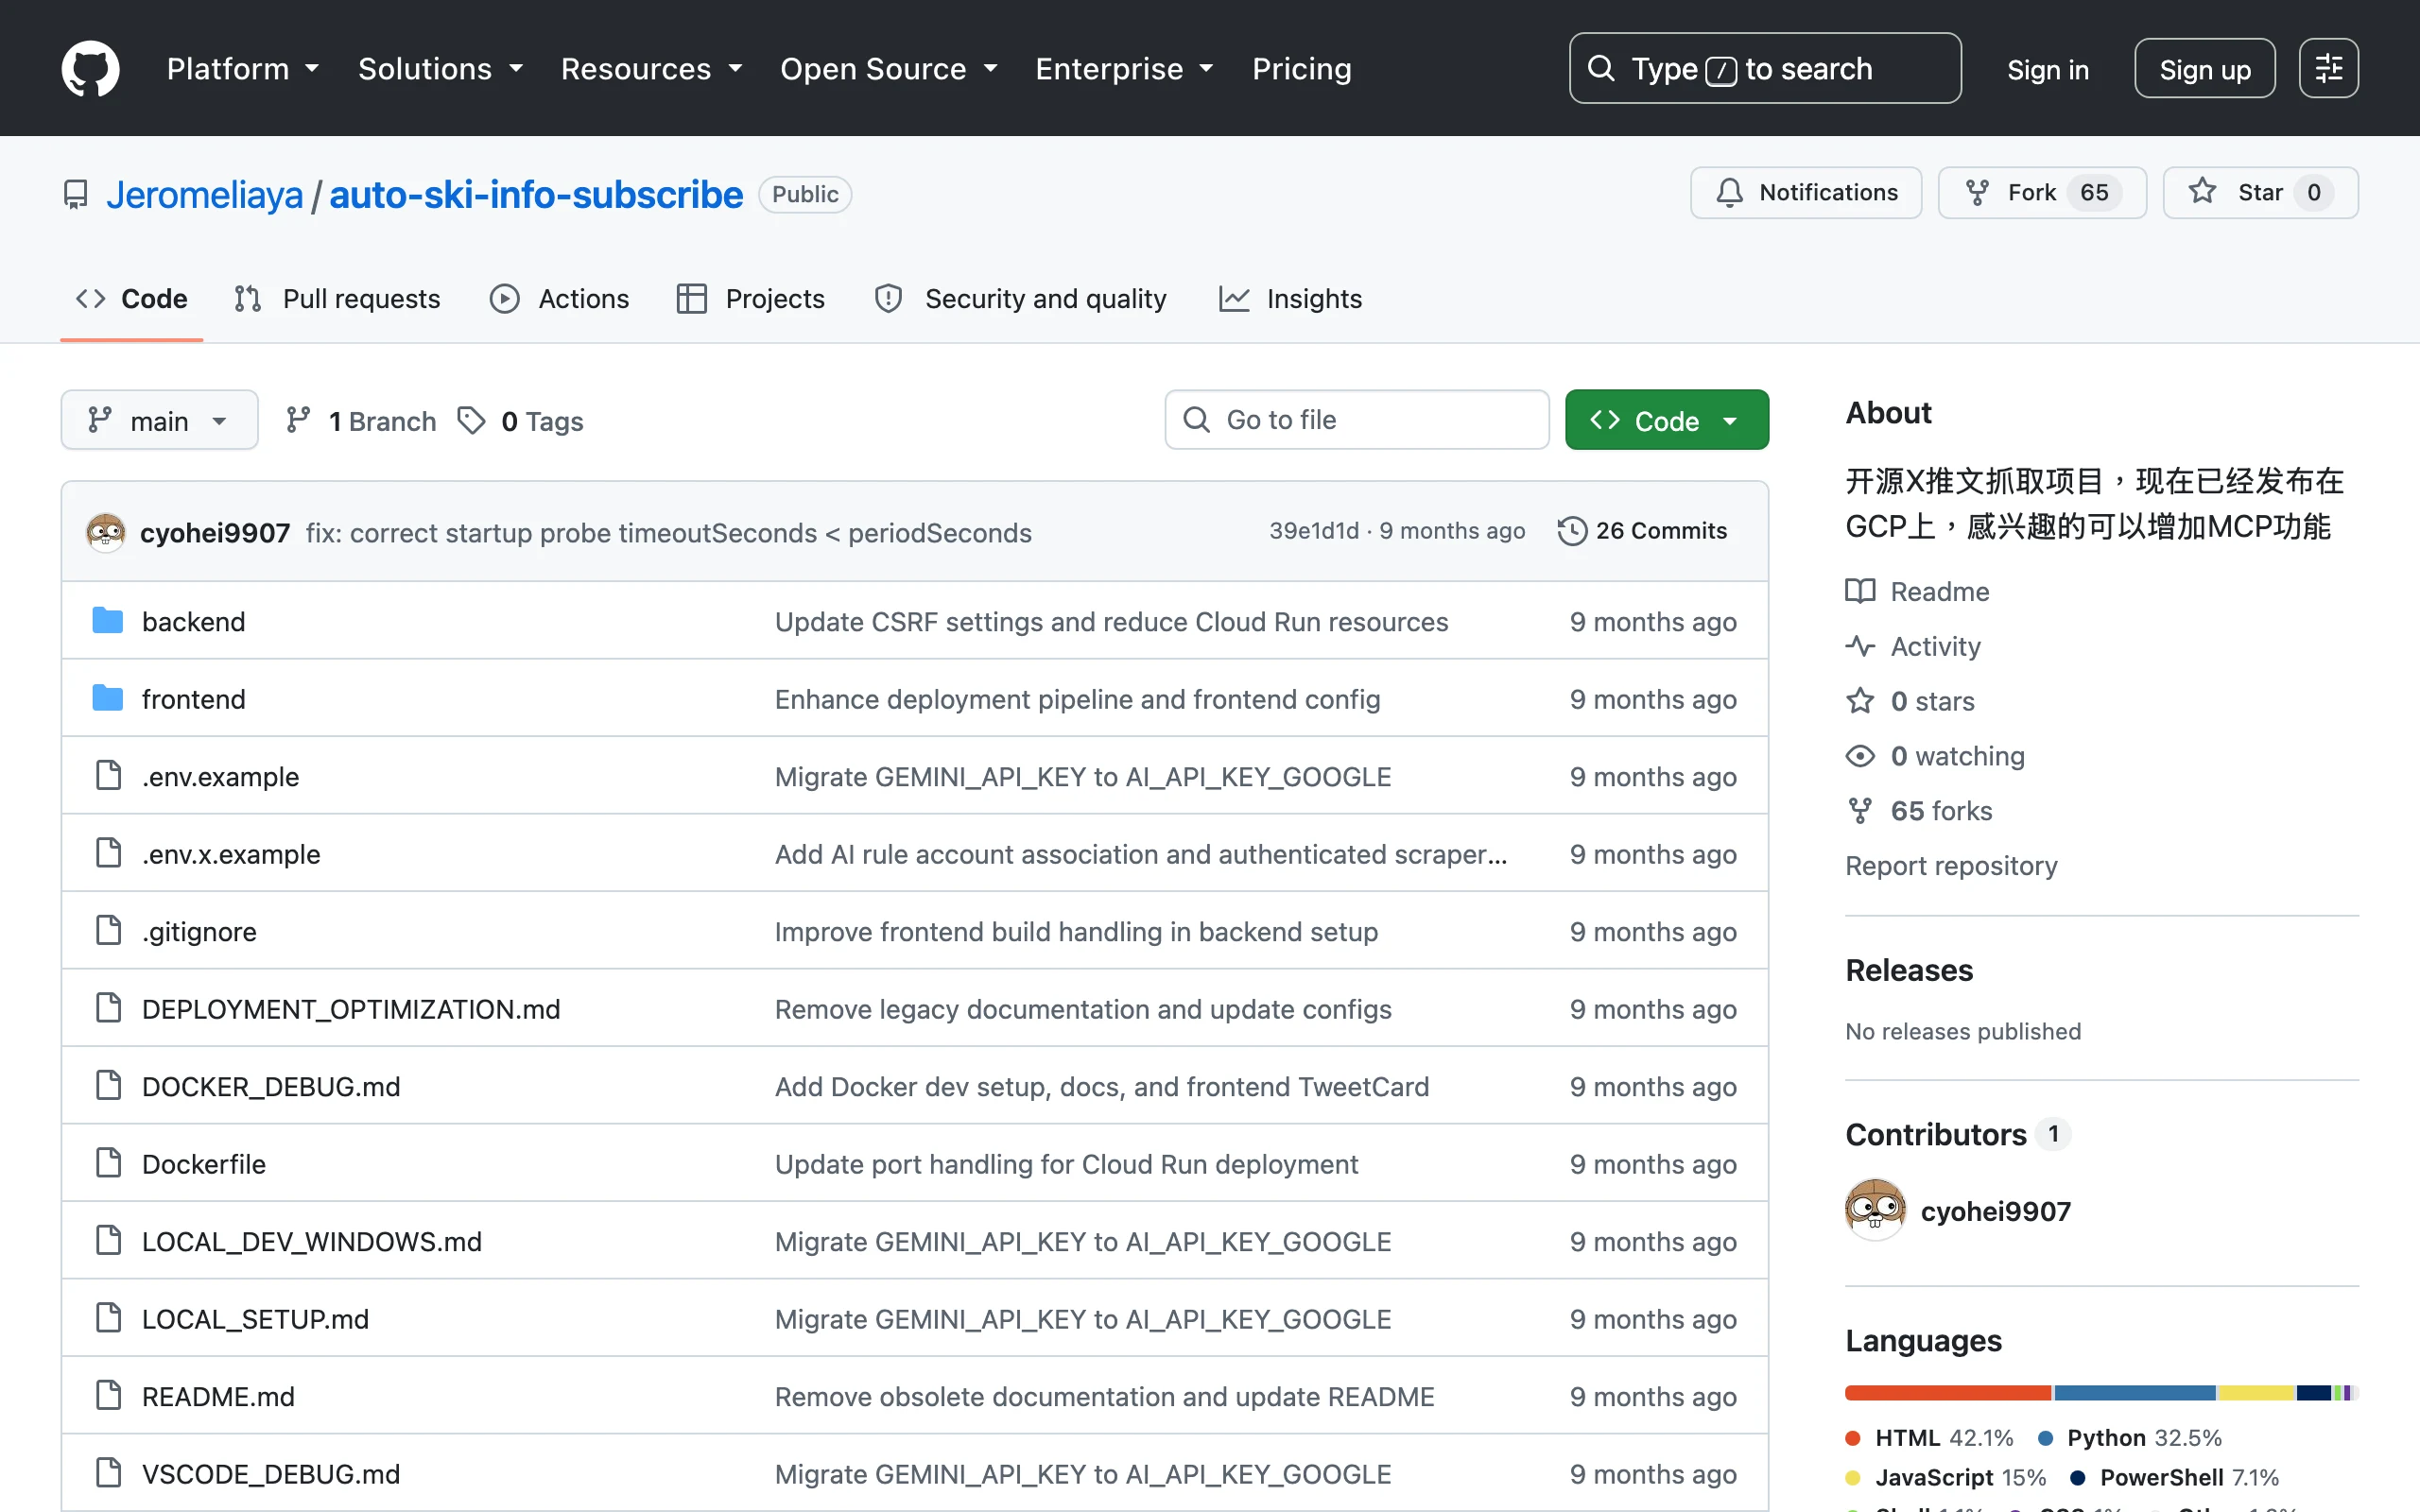Fork this repository

[x=2042, y=192]
